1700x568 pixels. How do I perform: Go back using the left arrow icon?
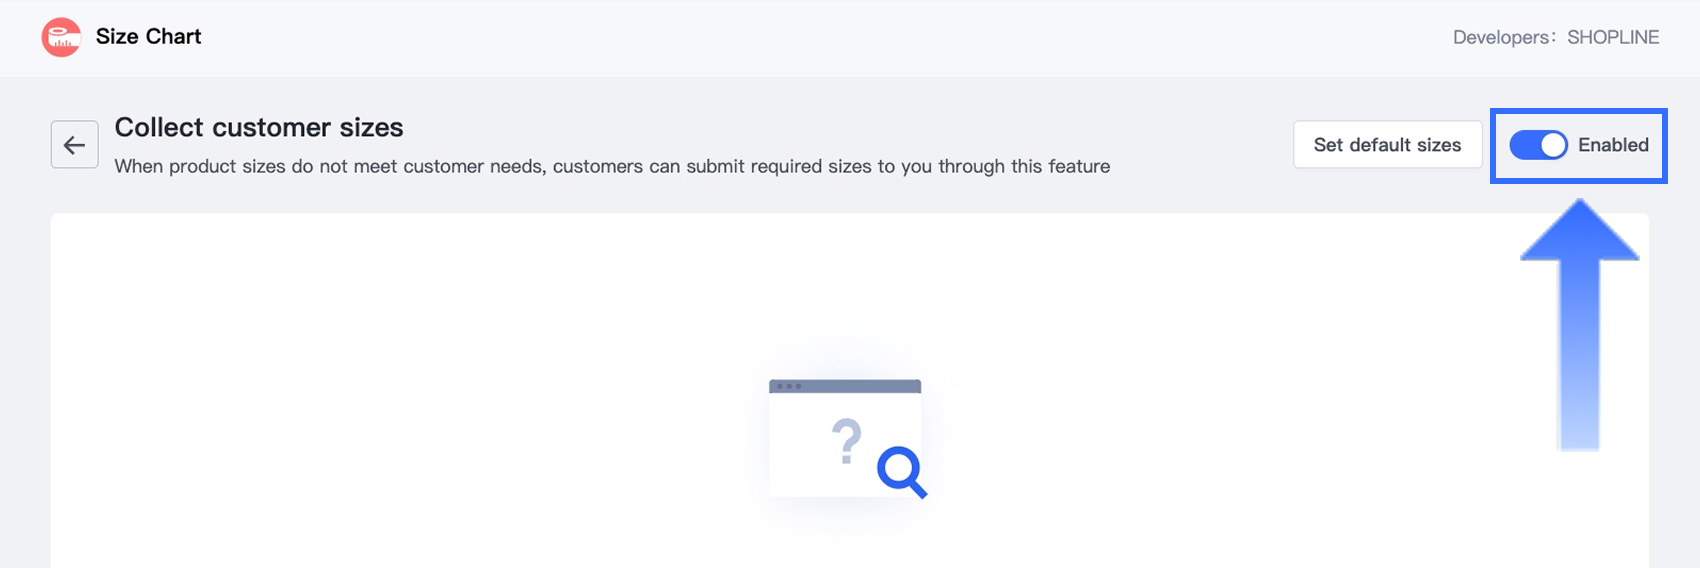coord(74,145)
